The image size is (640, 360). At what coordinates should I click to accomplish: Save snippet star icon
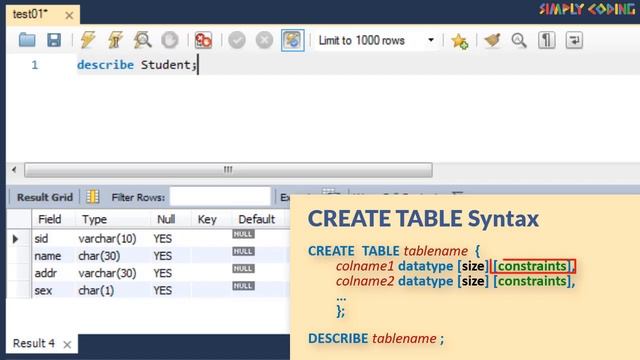(x=460, y=41)
